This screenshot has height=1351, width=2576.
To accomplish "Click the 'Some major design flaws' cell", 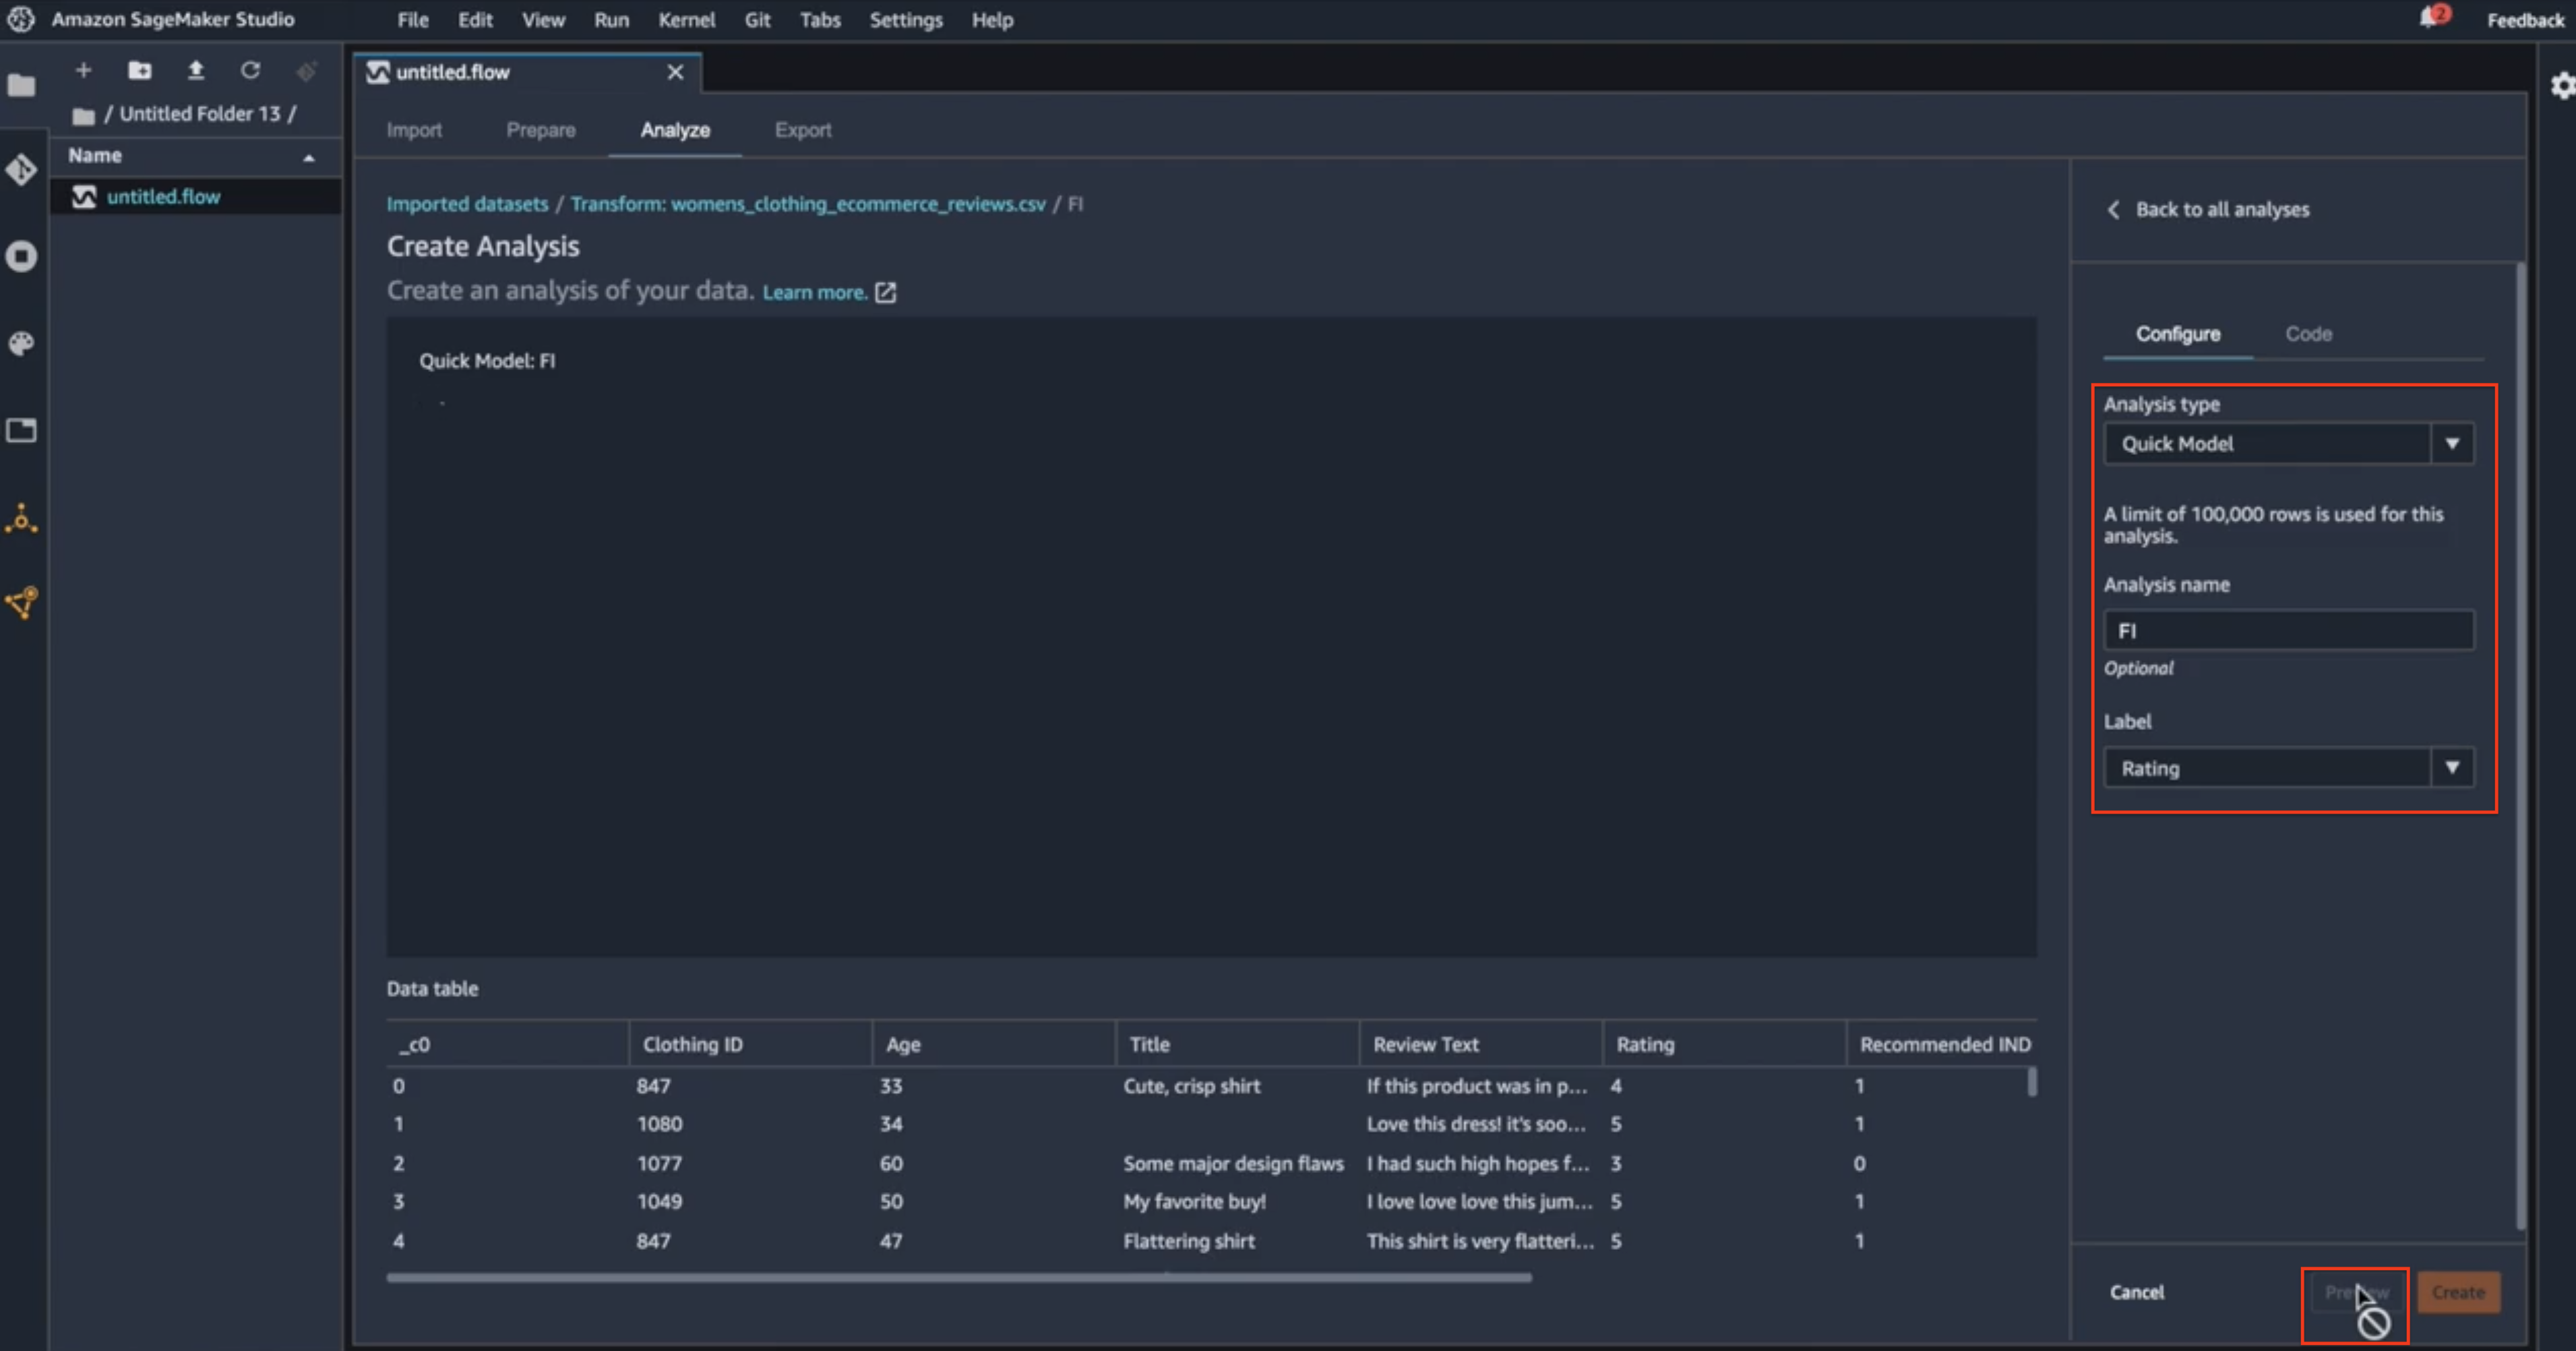I will [x=1233, y=1164].
